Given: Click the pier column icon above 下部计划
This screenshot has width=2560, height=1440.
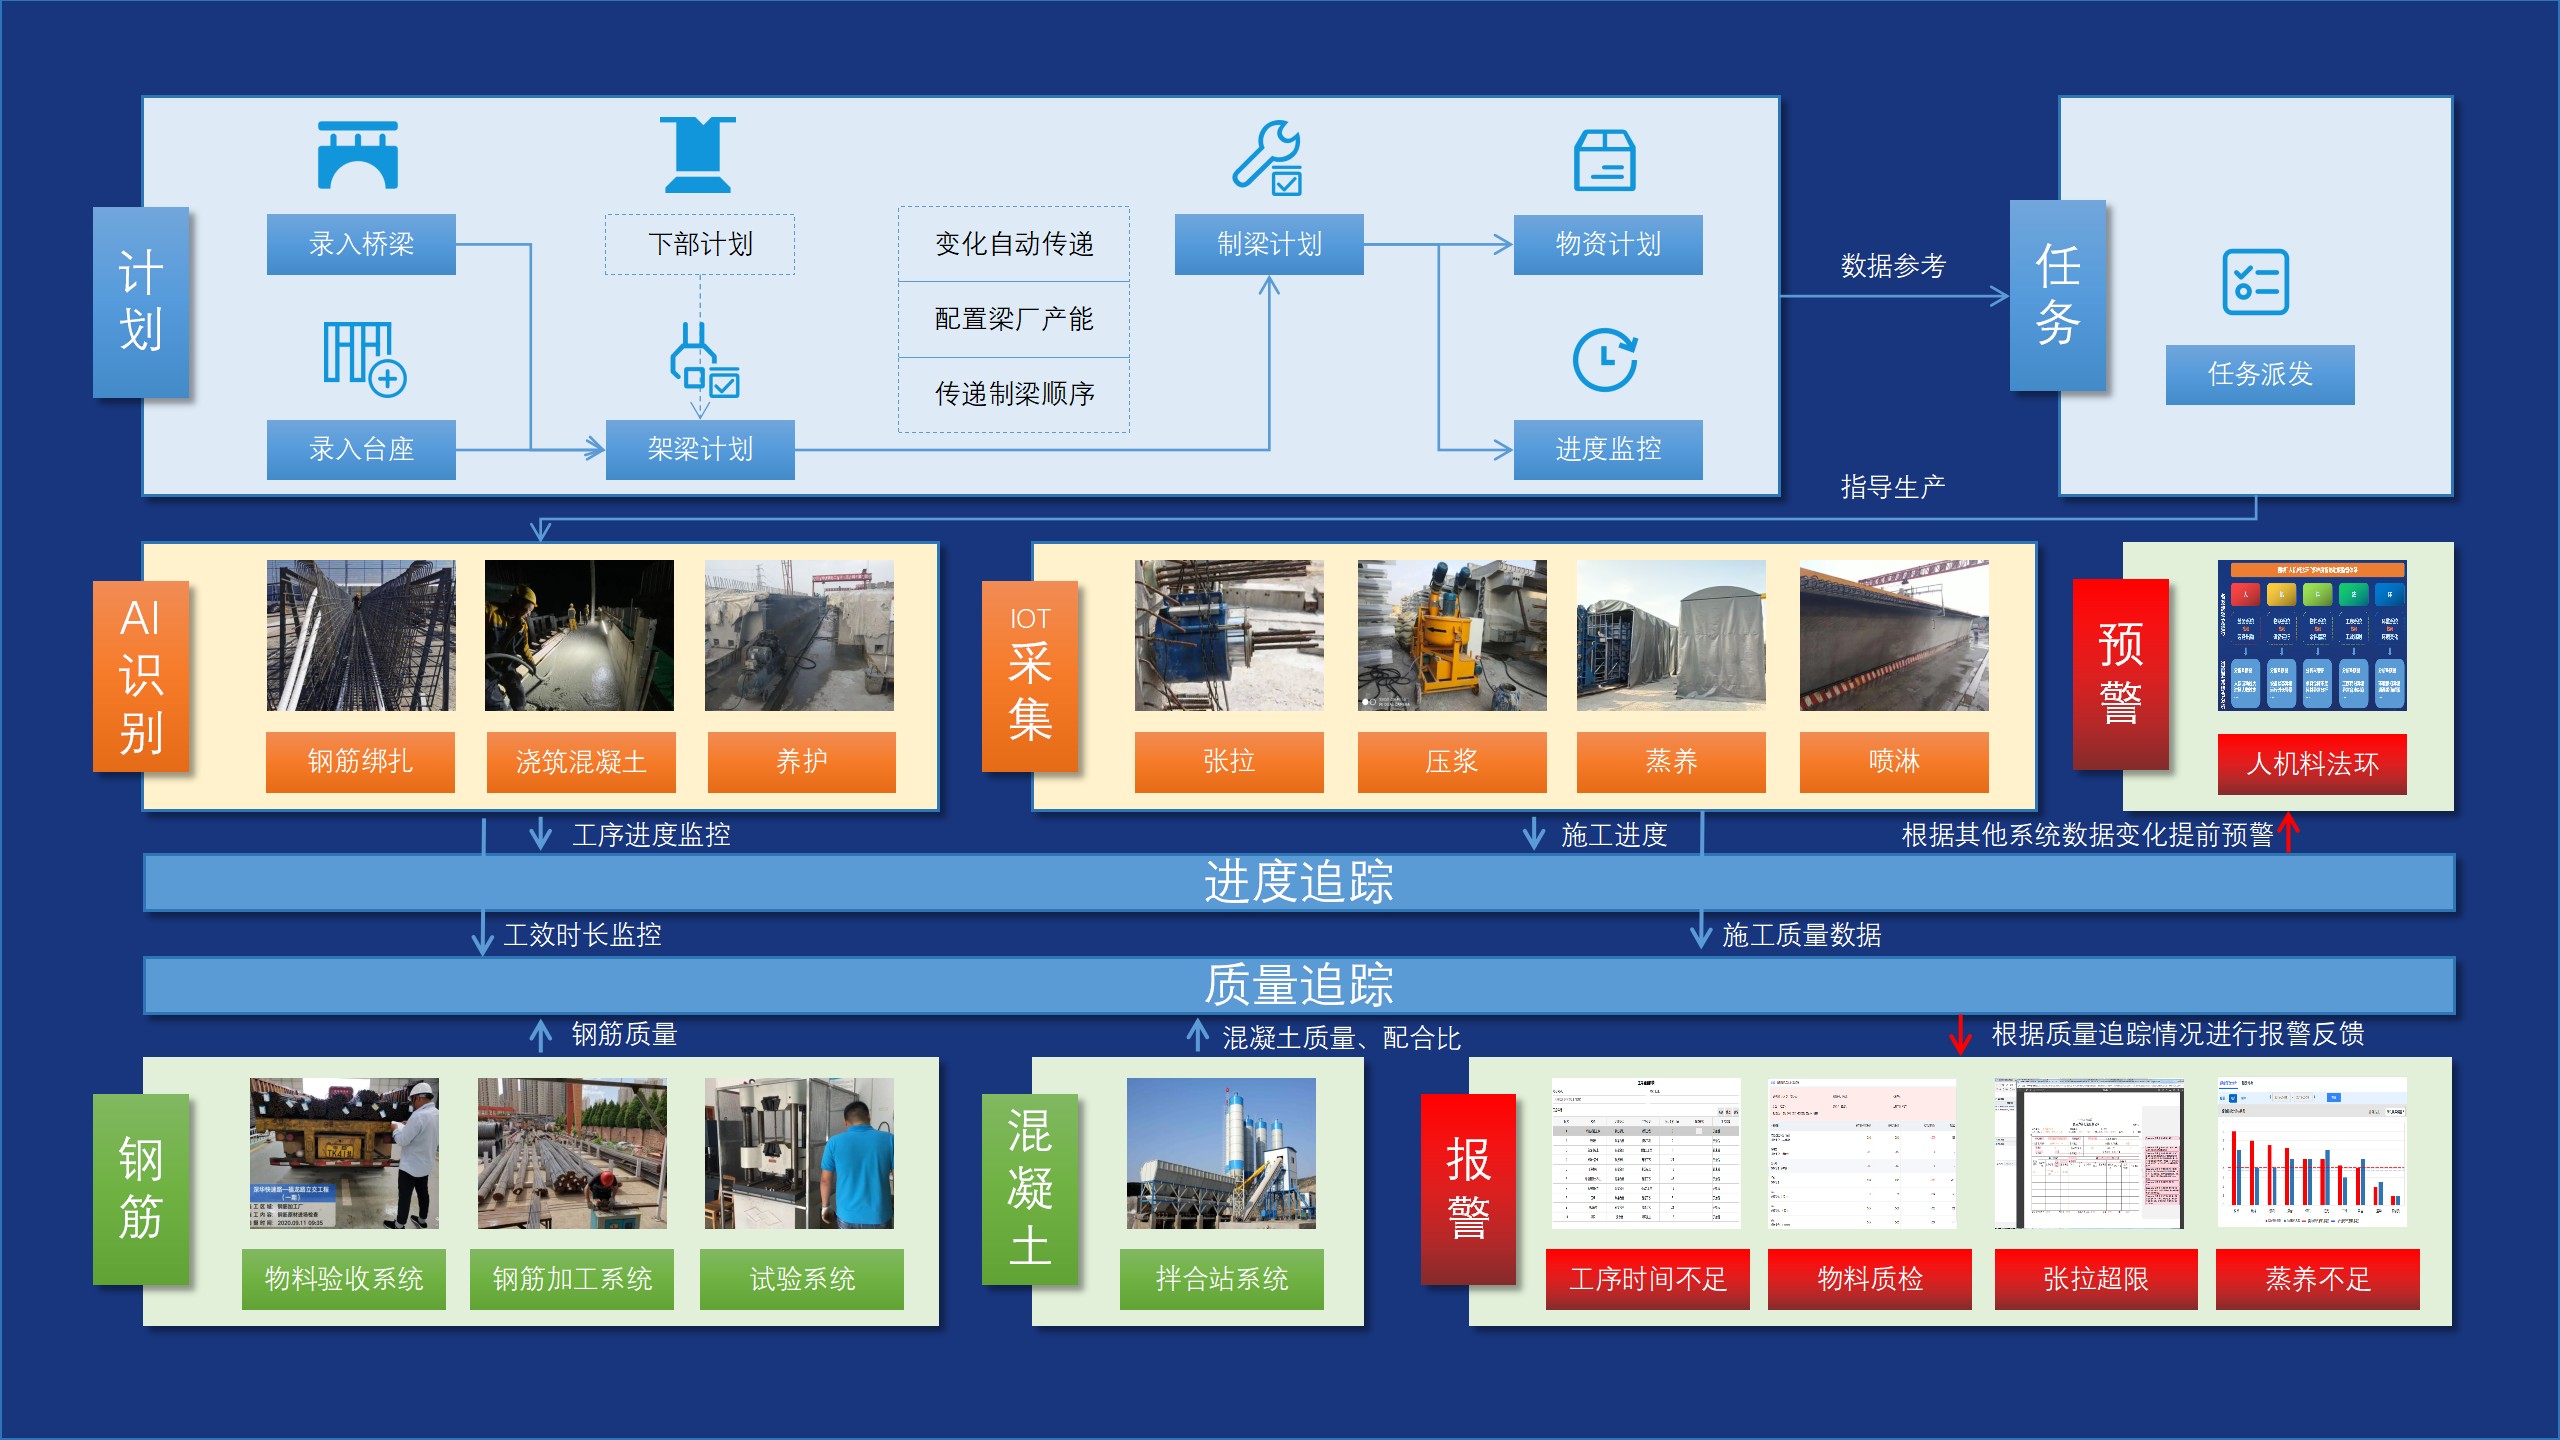Looking at the screenshot, I should 698,155.
